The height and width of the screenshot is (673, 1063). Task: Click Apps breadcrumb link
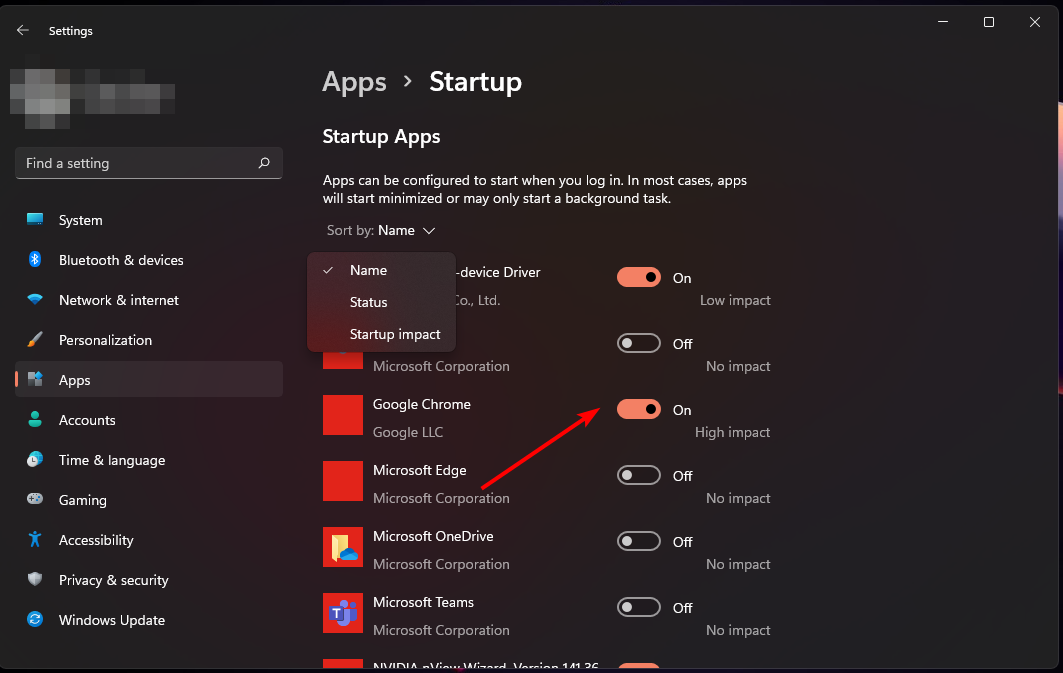tap(354, 82)
